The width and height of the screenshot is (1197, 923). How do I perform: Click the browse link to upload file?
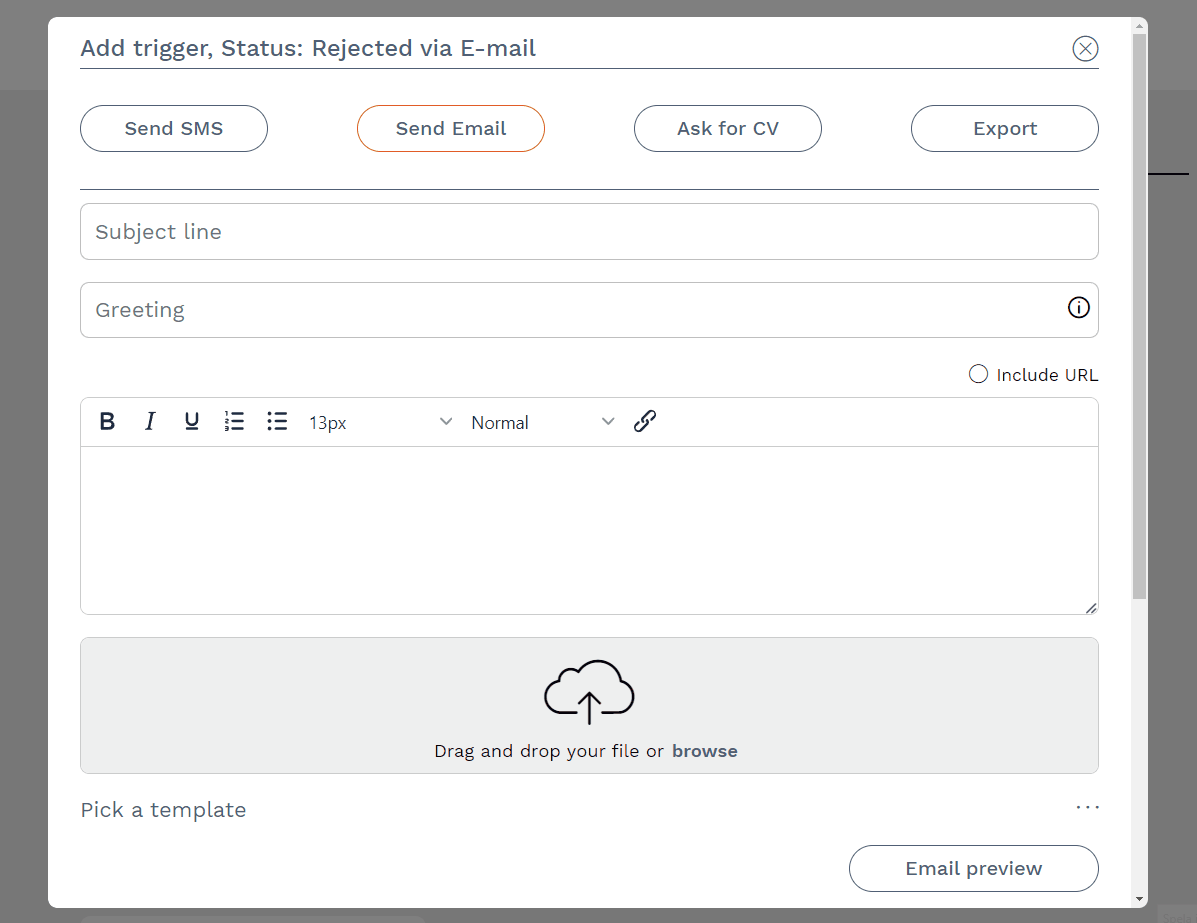pyautogui.click(x=704, y=751)
